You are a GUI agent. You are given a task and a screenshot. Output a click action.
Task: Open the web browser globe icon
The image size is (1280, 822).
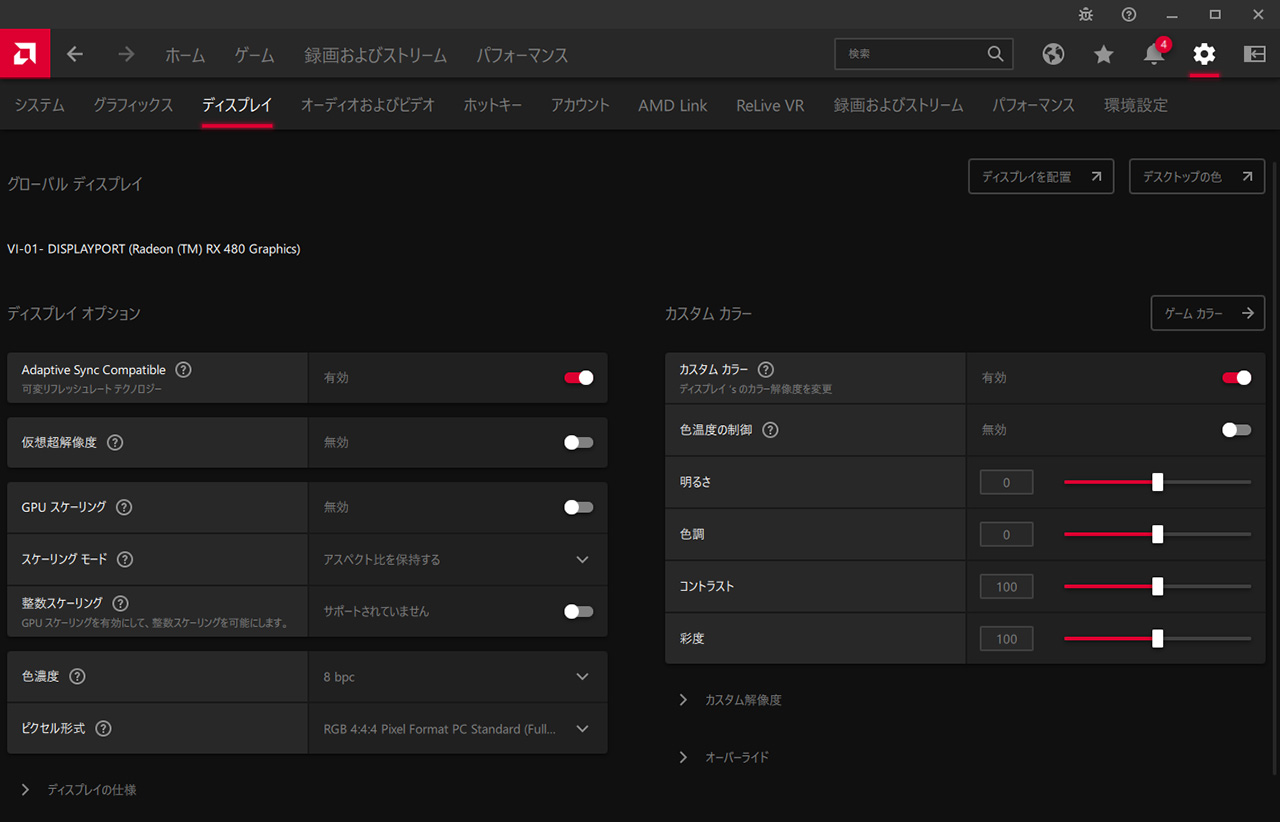pyautogui.click(x=1053, y=54)
